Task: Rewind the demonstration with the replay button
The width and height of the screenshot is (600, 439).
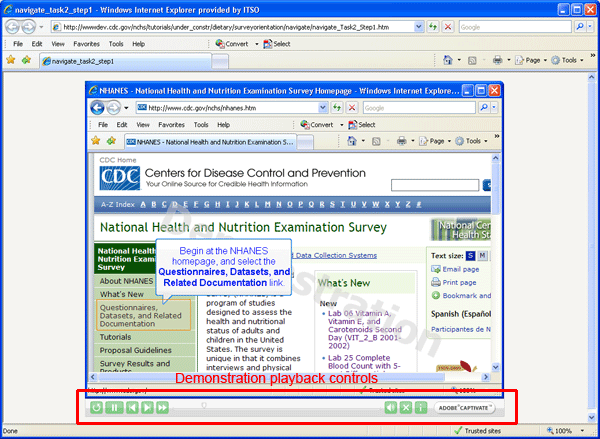Action: coord(96,407)
